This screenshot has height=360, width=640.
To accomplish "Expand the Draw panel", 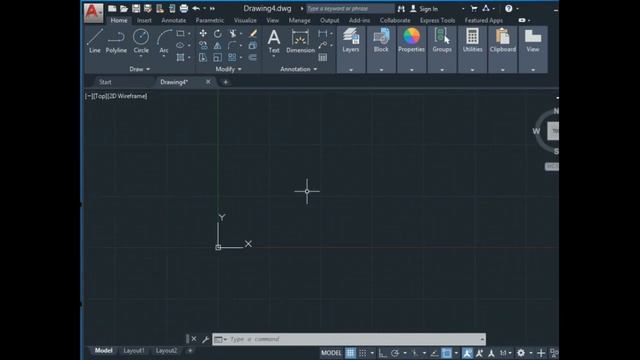I will click(140, 69).
